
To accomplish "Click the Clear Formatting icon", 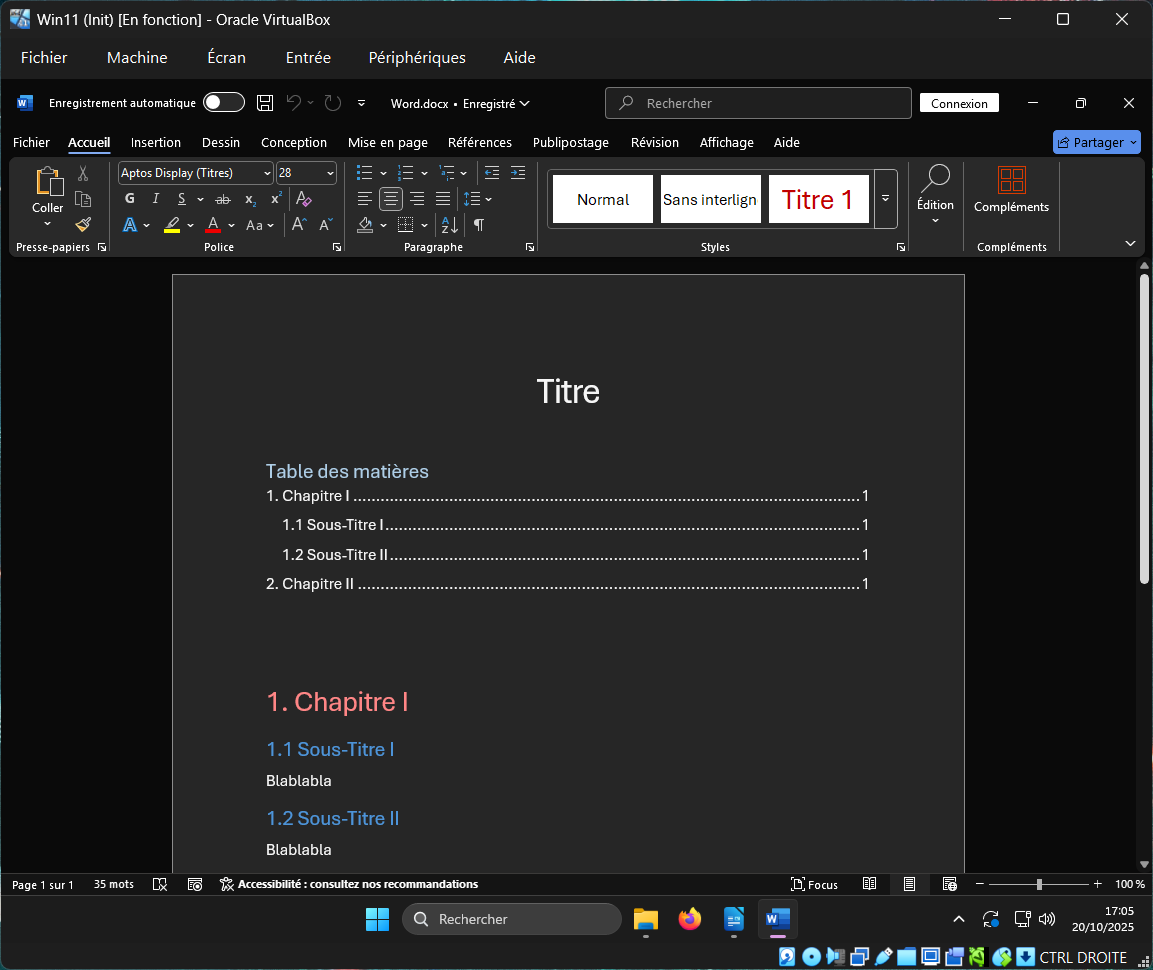I will (x=304, y=199).
